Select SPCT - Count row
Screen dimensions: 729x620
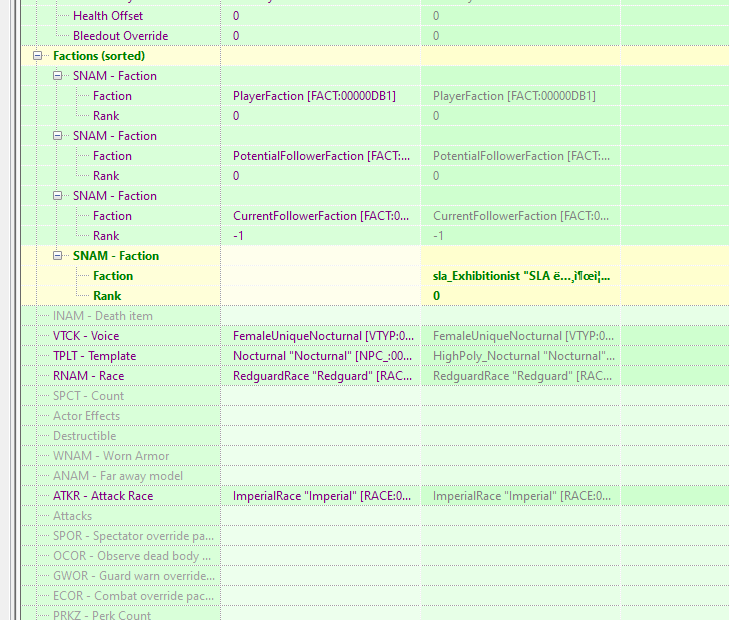tap(88, 396)
